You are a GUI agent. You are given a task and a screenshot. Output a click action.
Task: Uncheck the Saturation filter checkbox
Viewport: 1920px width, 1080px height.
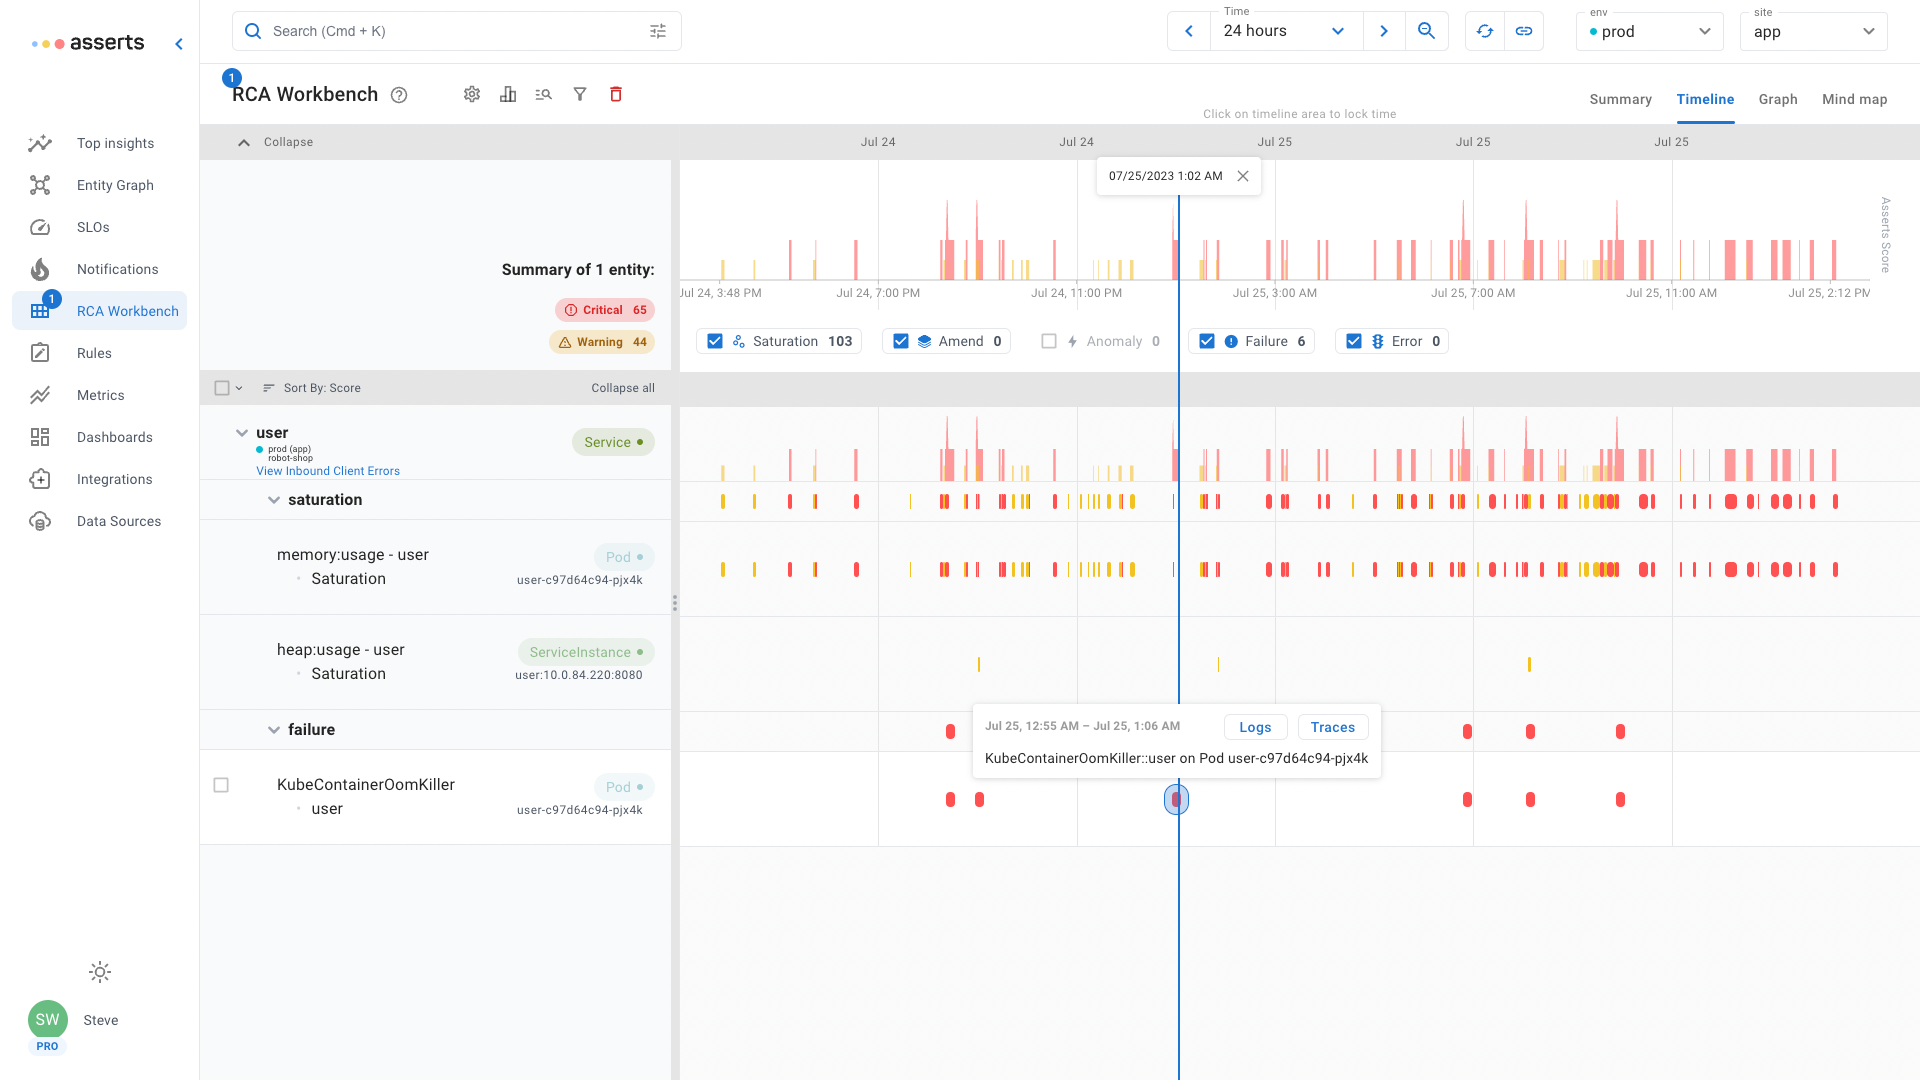point(715,341)
